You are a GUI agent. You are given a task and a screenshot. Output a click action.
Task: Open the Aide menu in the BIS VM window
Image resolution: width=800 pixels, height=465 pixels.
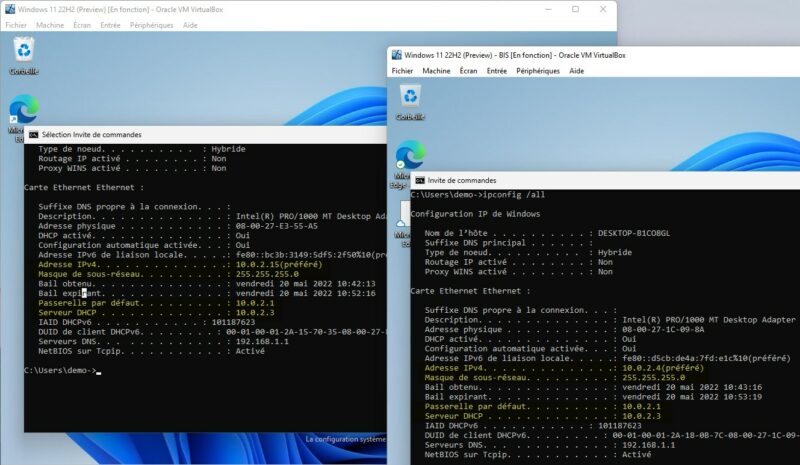[576, 71]
